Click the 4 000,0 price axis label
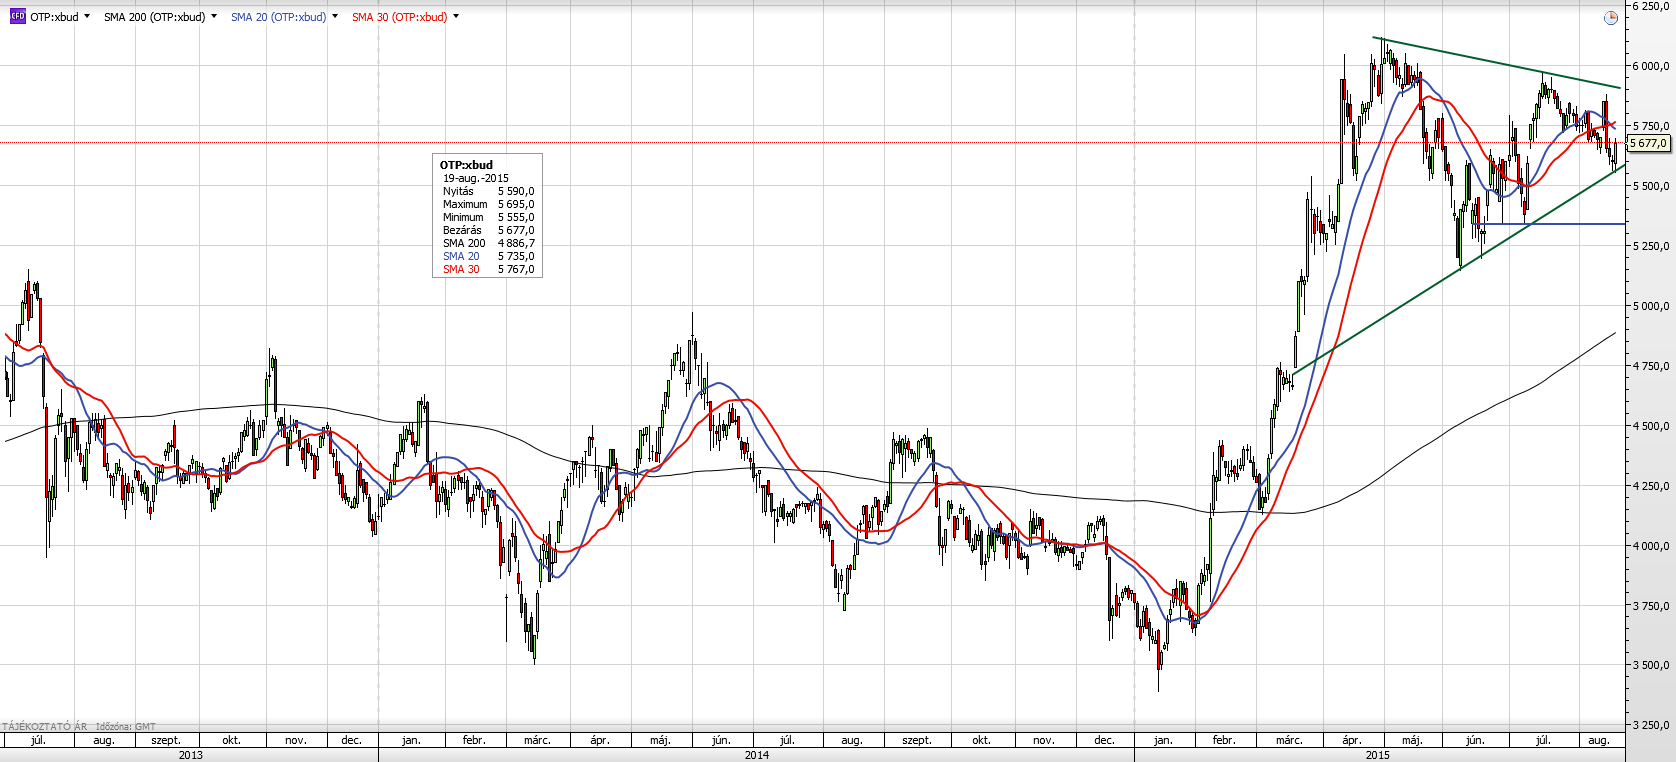1676x762 pixels. (x=1651, y=546)
